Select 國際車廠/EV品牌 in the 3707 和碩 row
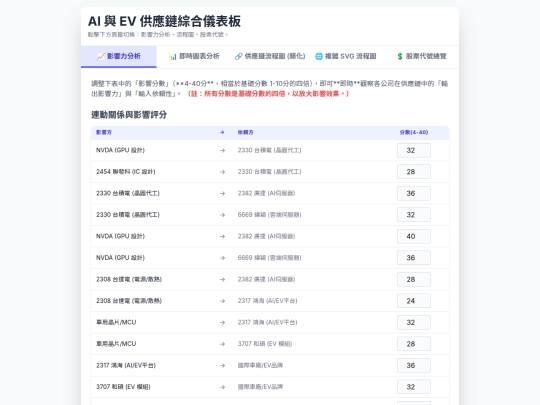 click(260, 387)
